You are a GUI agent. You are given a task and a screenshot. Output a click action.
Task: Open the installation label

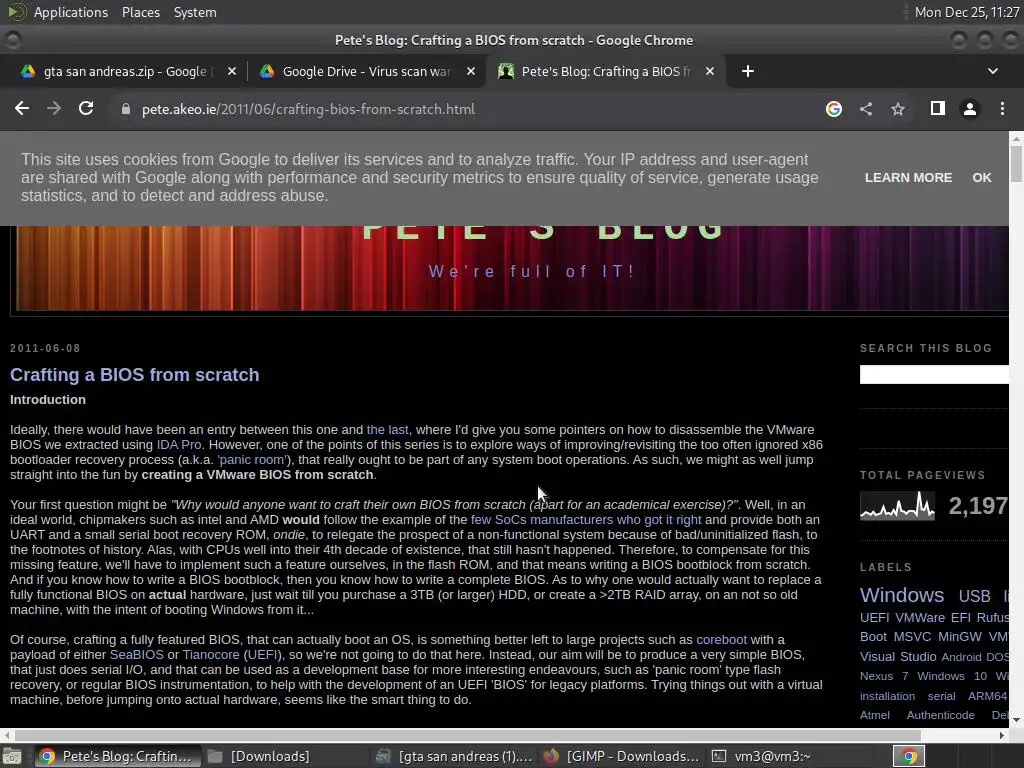(888, 696)
